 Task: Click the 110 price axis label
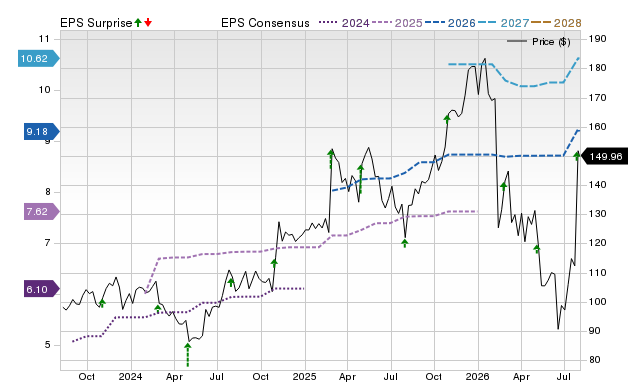coord(598,273)
